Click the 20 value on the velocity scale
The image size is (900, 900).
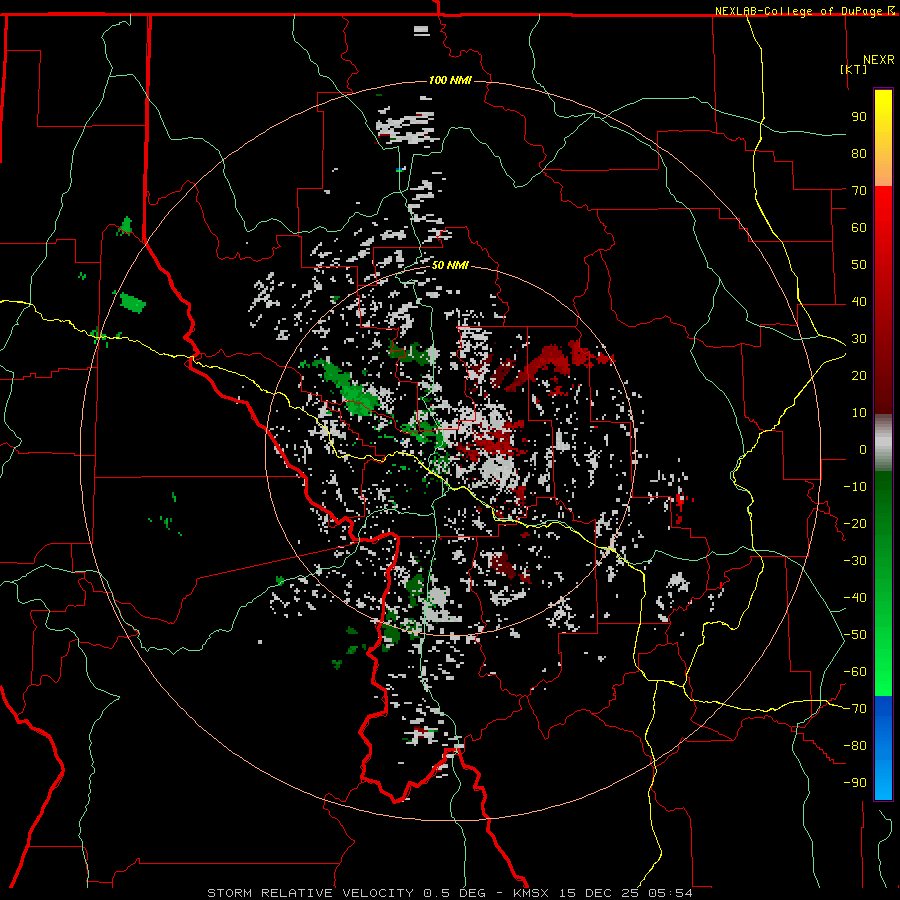pyautogui.click(x=859, y=376)
